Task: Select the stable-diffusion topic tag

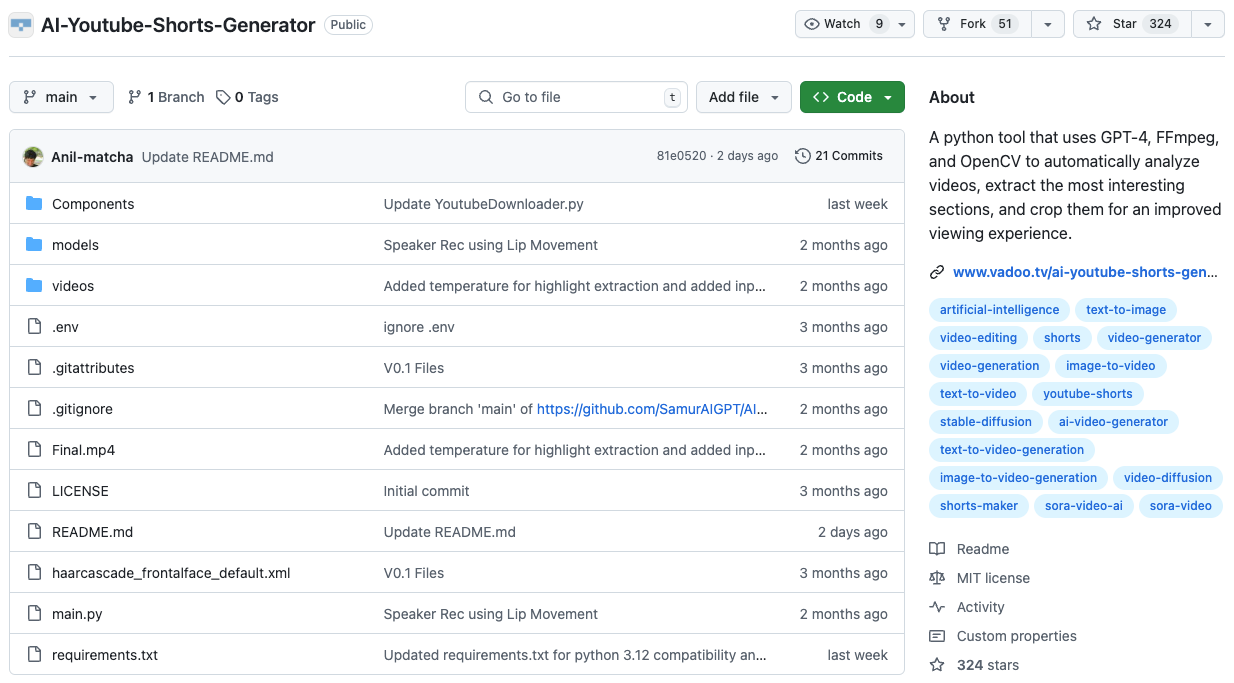Action: (985, 421)
